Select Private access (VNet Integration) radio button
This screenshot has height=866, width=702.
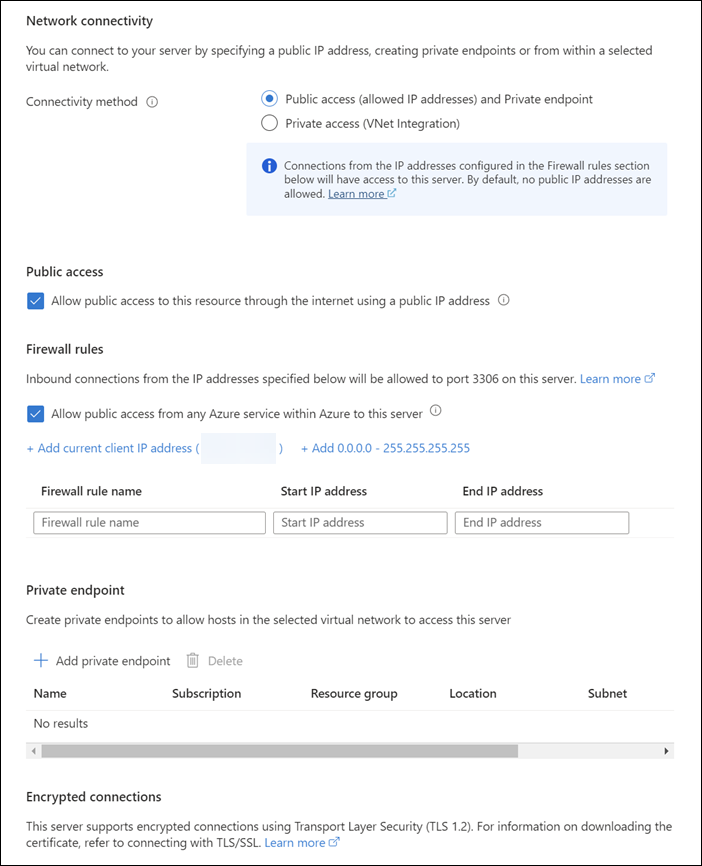coord(269,124)
